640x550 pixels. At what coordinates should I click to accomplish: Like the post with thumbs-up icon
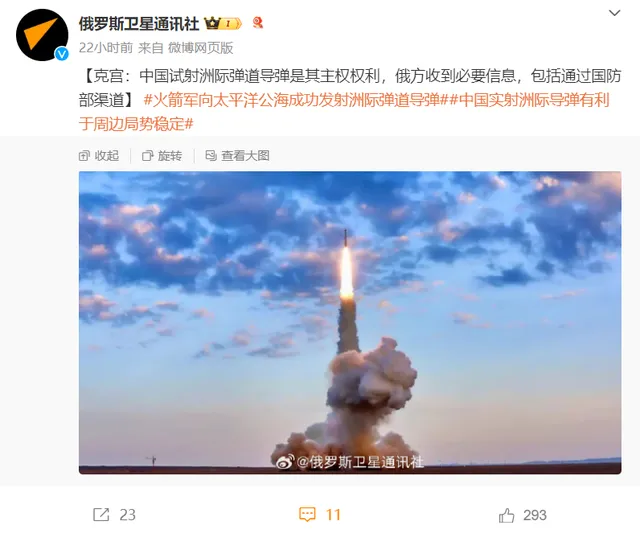point(507,515)
